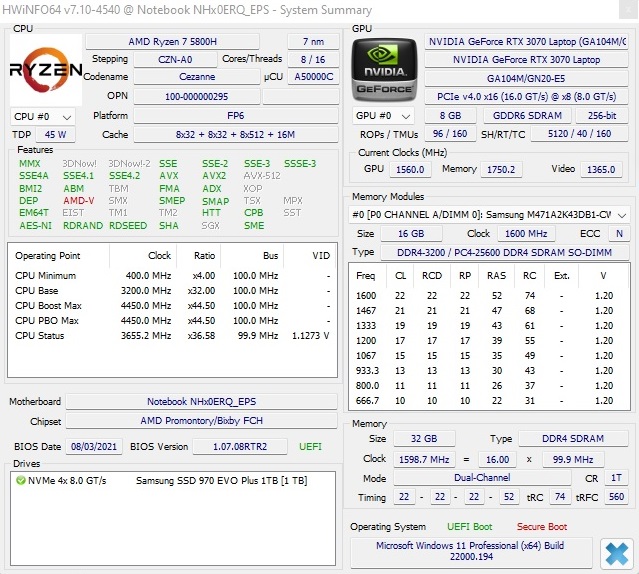Click the ECC value N field
This screenshot has height=574, width=639.
point(619,233)
